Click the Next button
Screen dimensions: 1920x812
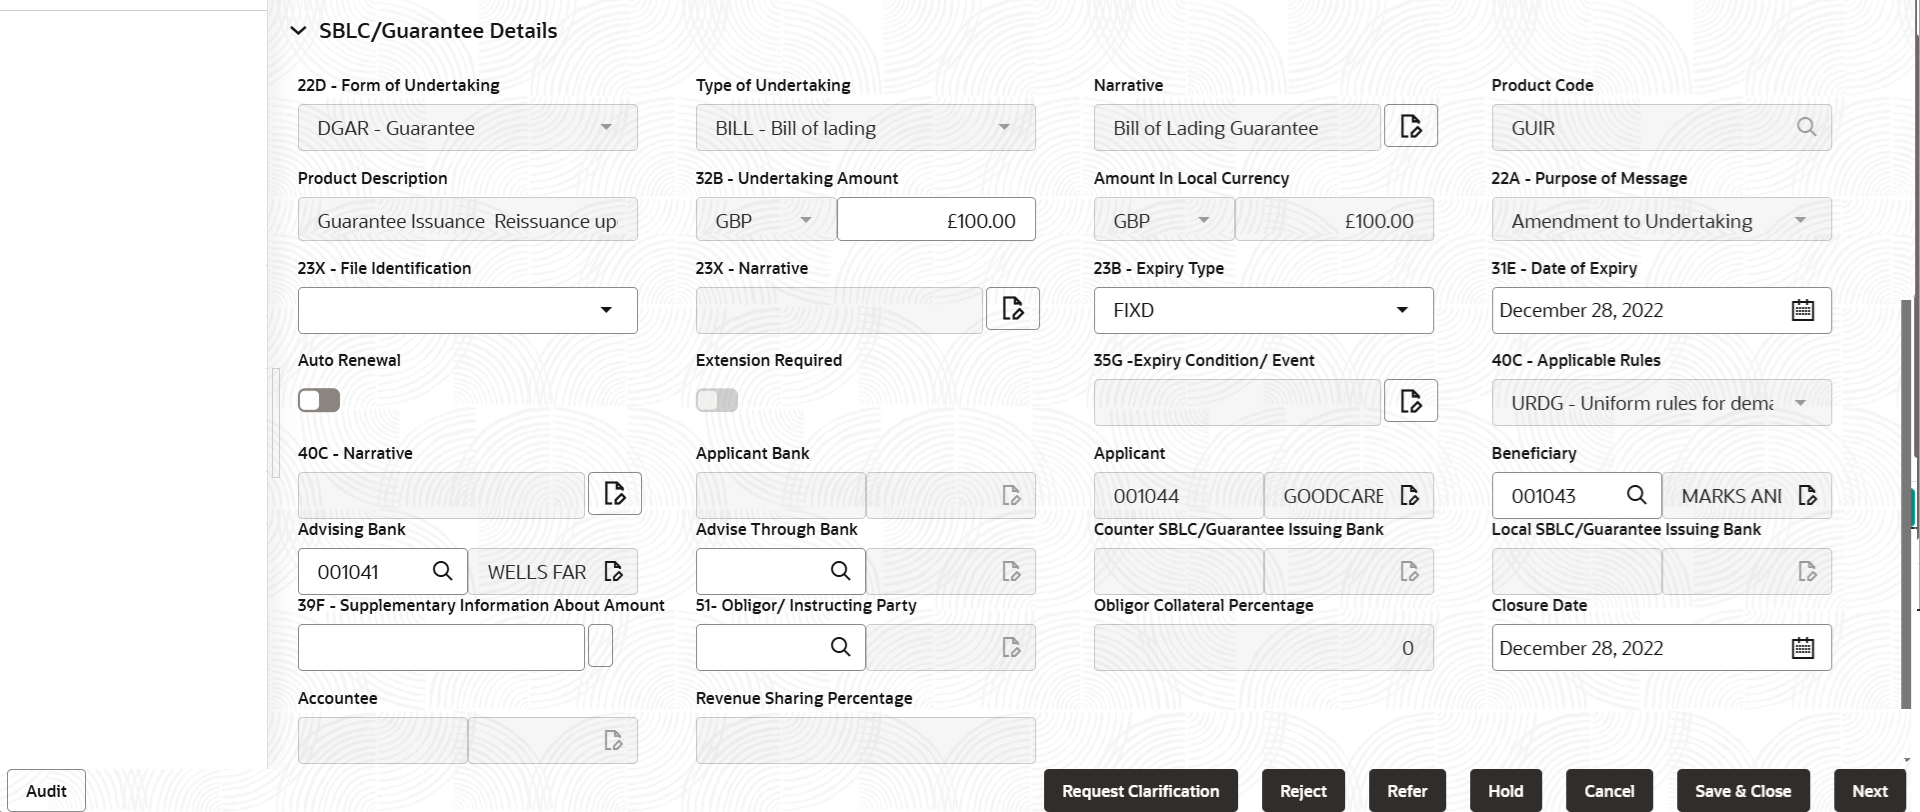(x=1870, y=791)
